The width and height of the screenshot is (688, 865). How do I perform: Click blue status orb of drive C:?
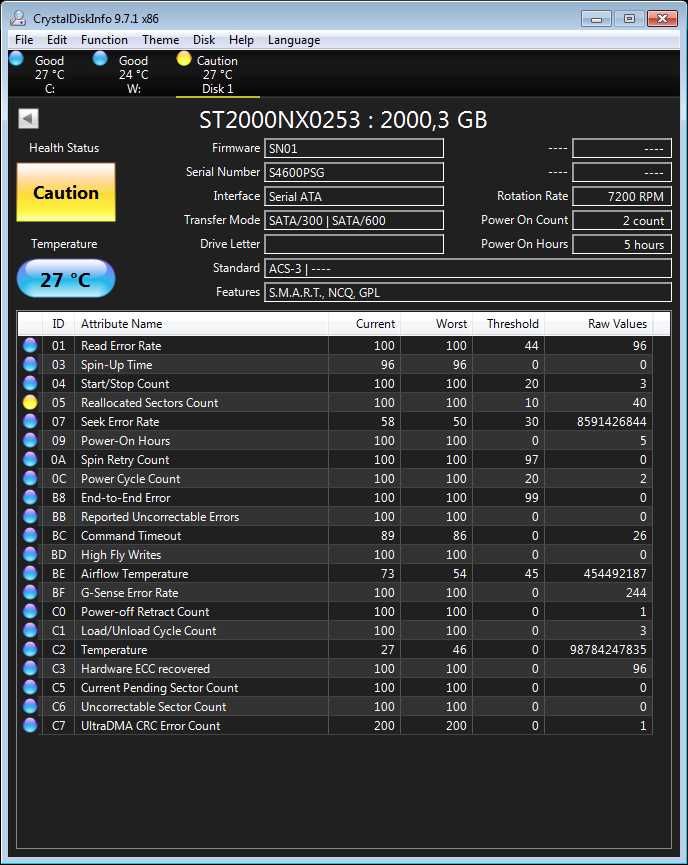(x=17, y=58)
